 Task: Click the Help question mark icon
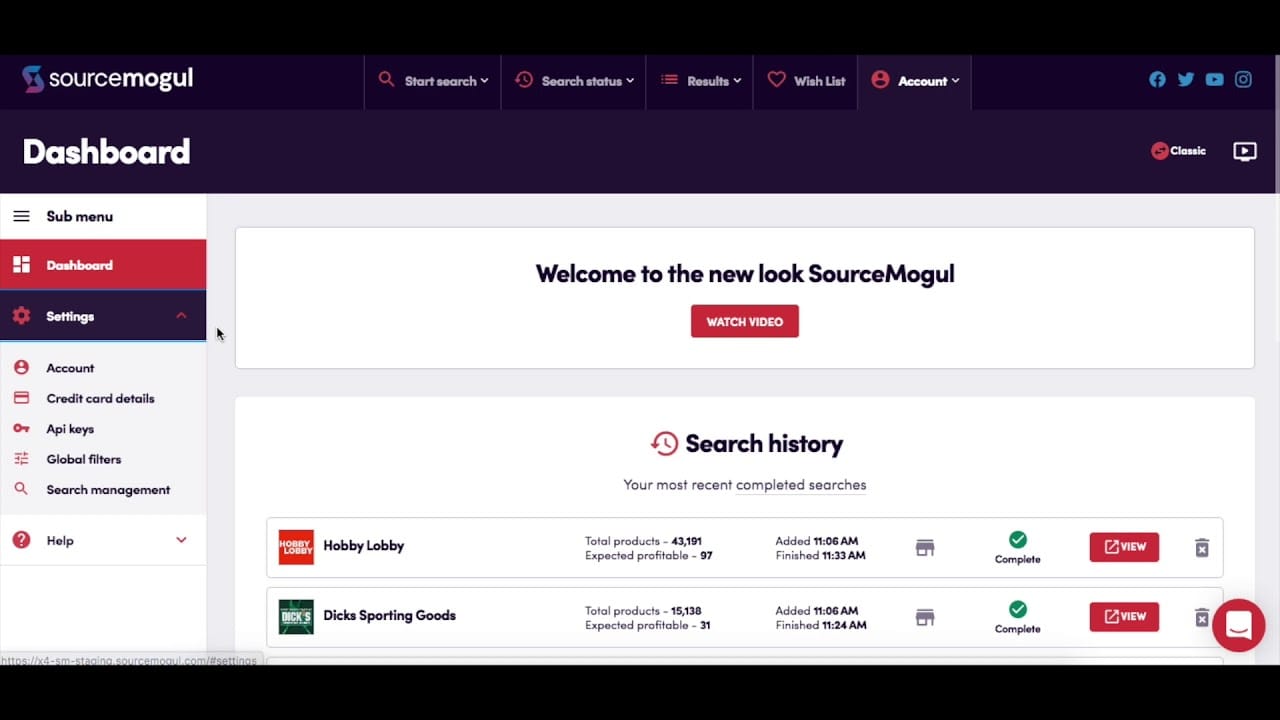[x=21, y=540]
